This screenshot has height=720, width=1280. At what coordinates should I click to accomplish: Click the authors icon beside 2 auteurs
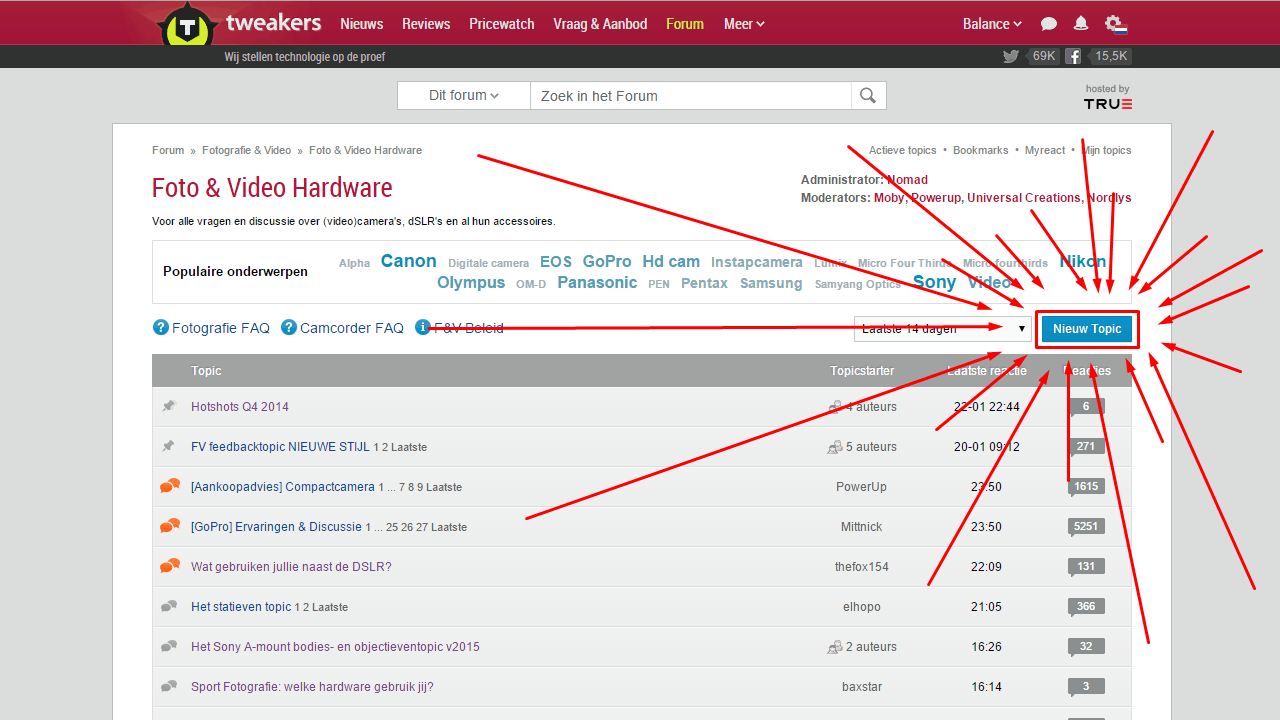coord(835,647)
